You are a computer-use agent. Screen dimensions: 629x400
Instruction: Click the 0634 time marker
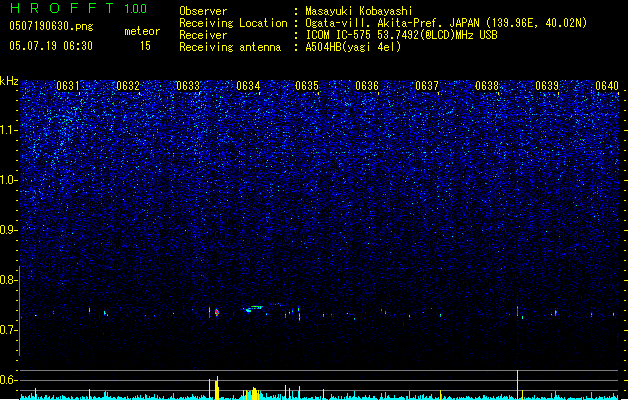click(248, 86)
